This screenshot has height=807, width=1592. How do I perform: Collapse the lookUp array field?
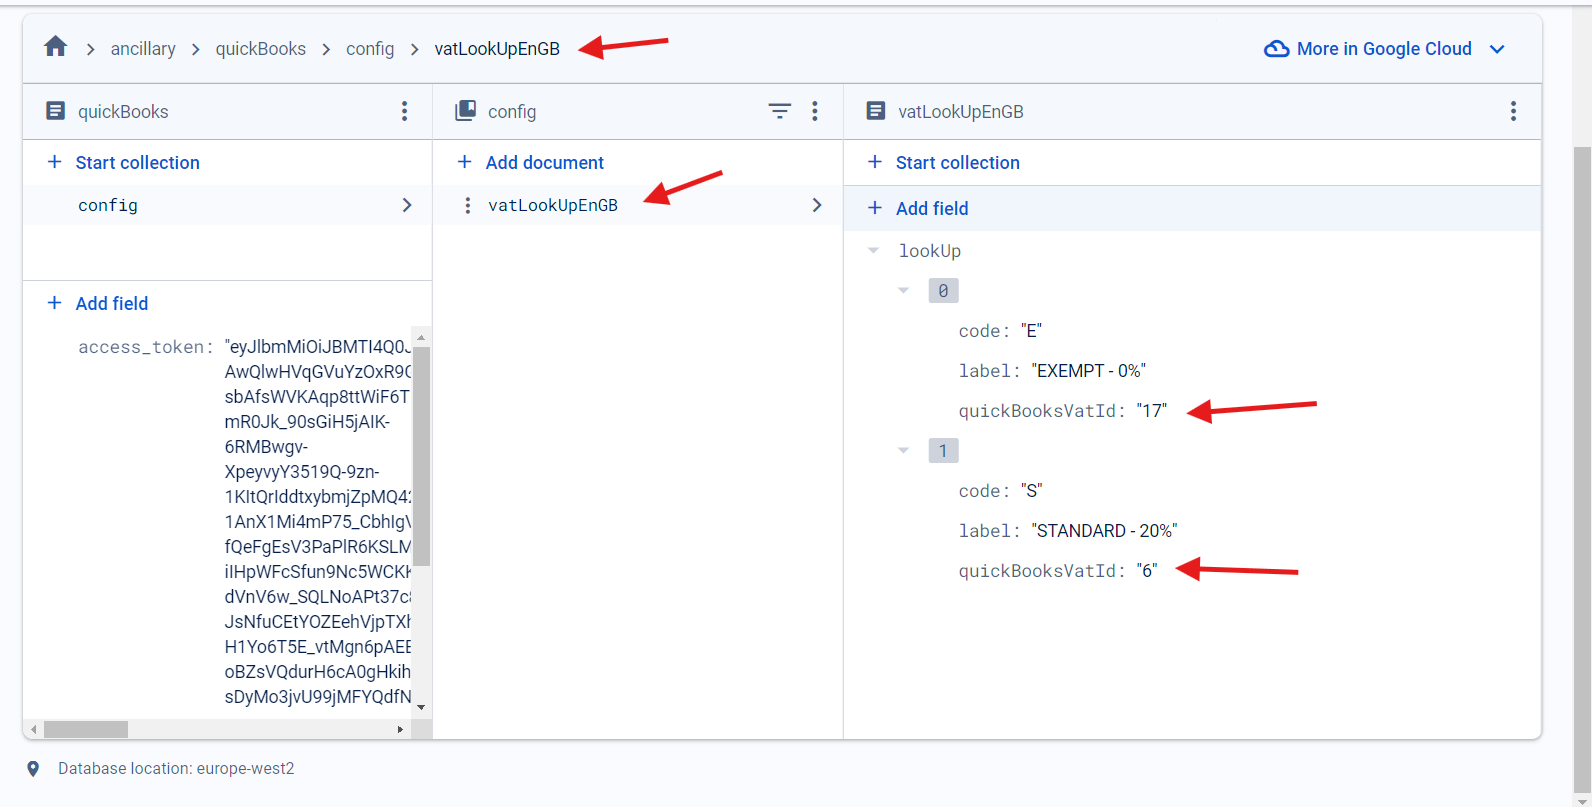click(x=874, y=251)
